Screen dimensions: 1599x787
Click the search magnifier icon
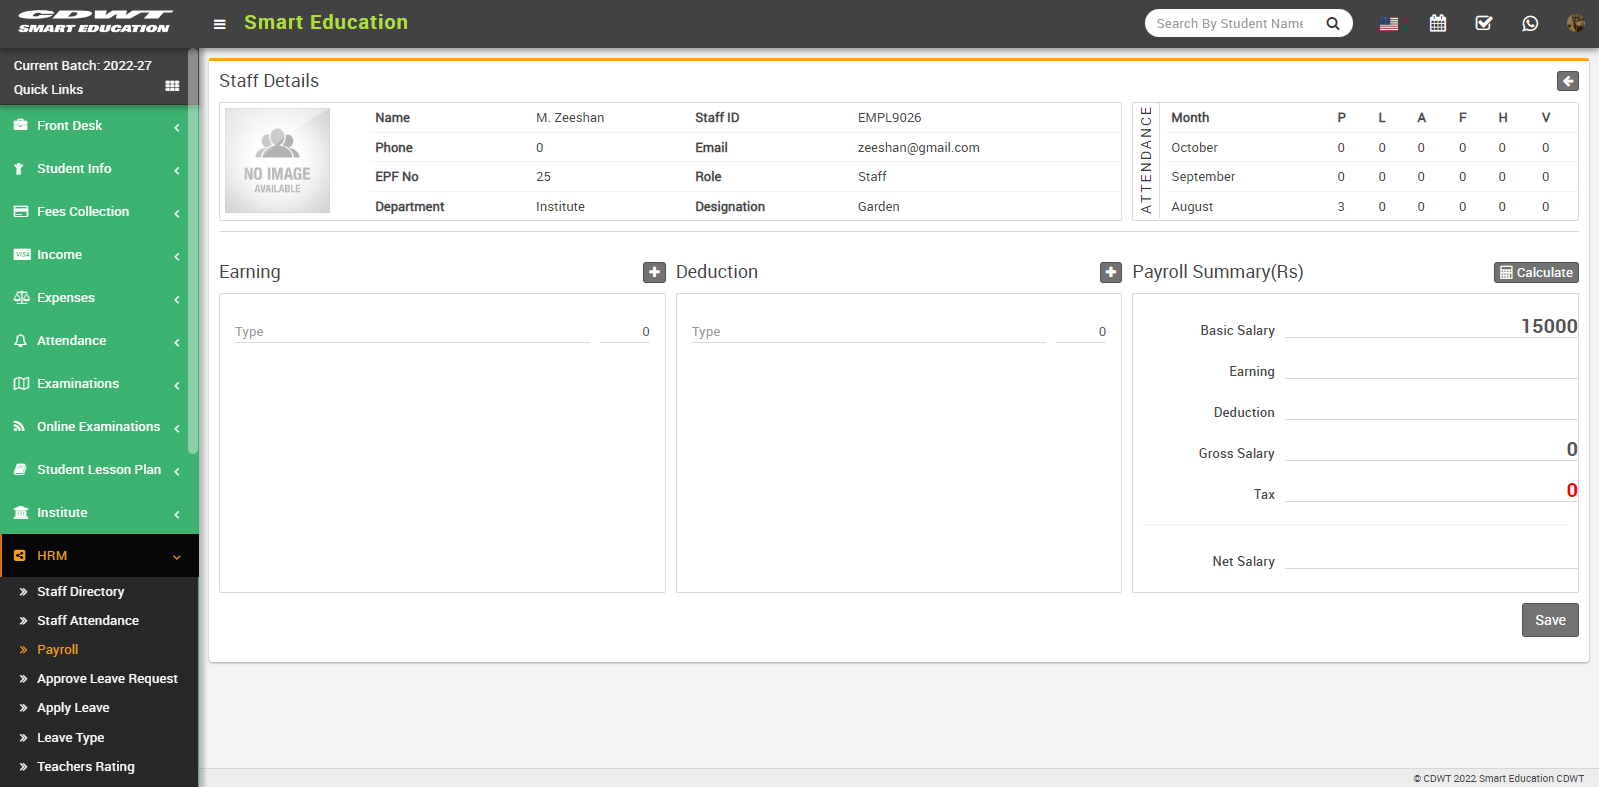tap(1333, 23)
